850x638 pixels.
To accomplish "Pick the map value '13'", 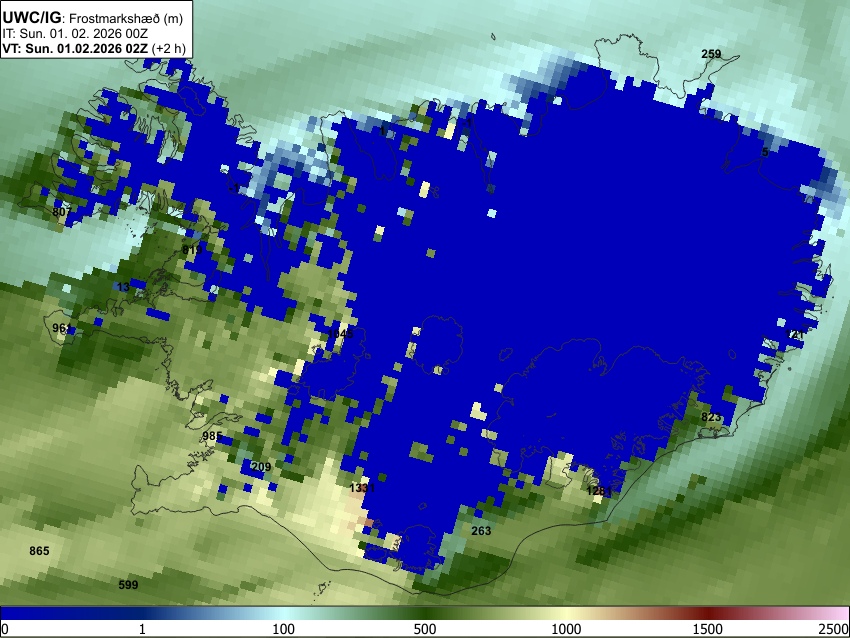I will (123, 287).
